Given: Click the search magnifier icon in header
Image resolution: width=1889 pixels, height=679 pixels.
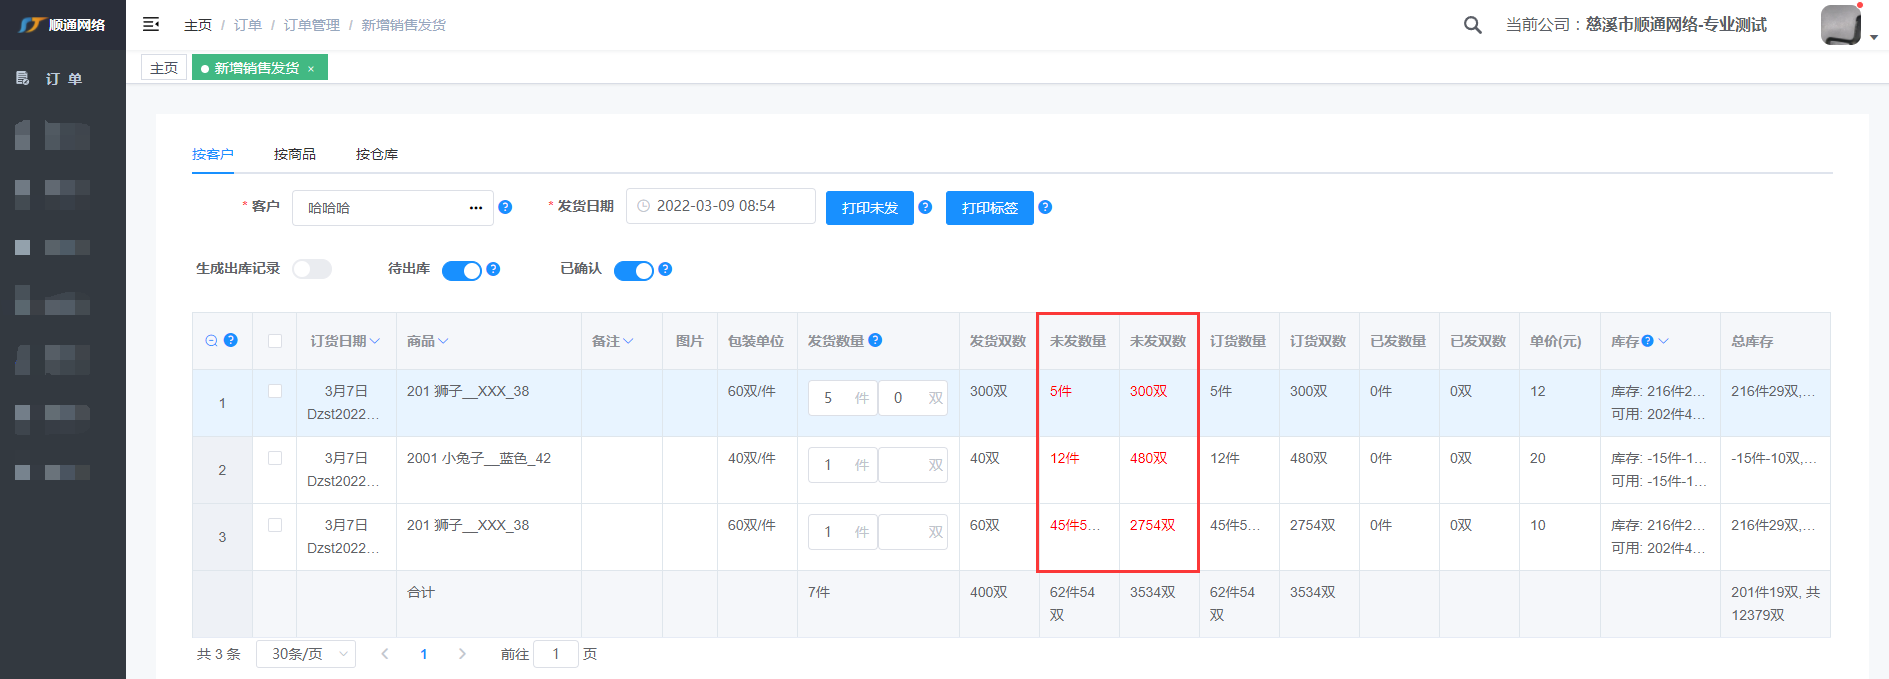Looking at the screenshot, I should coord(1472,25).
